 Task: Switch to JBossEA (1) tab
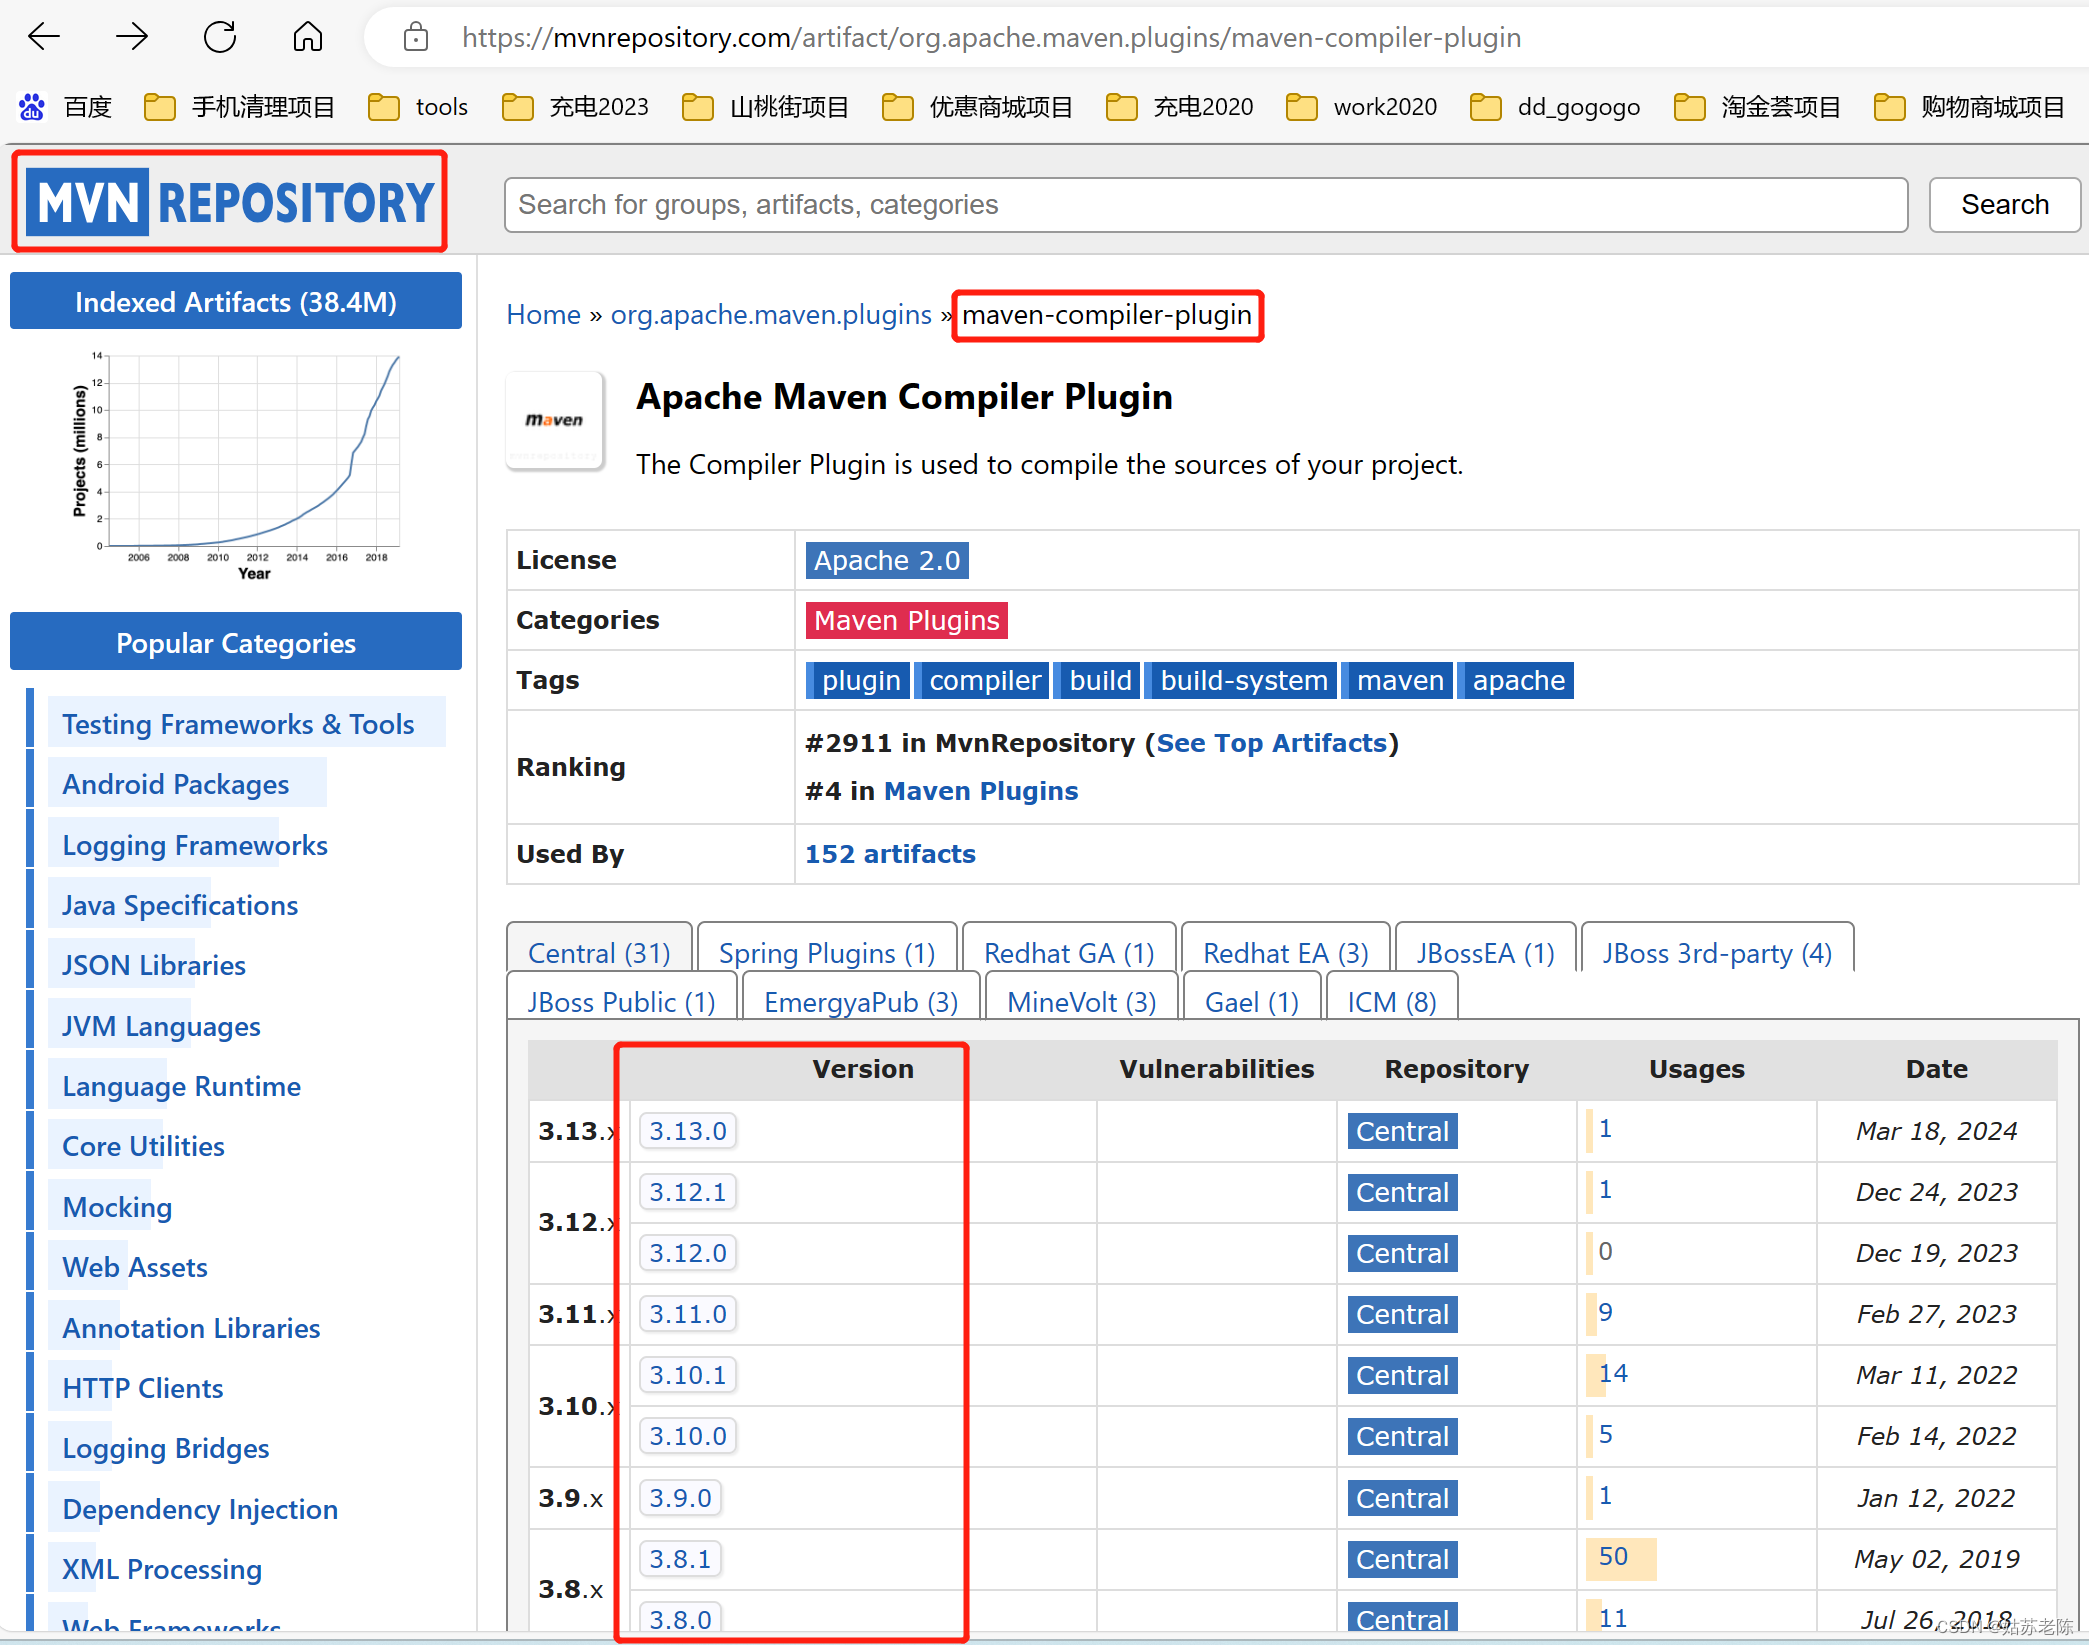(1485, 951)
